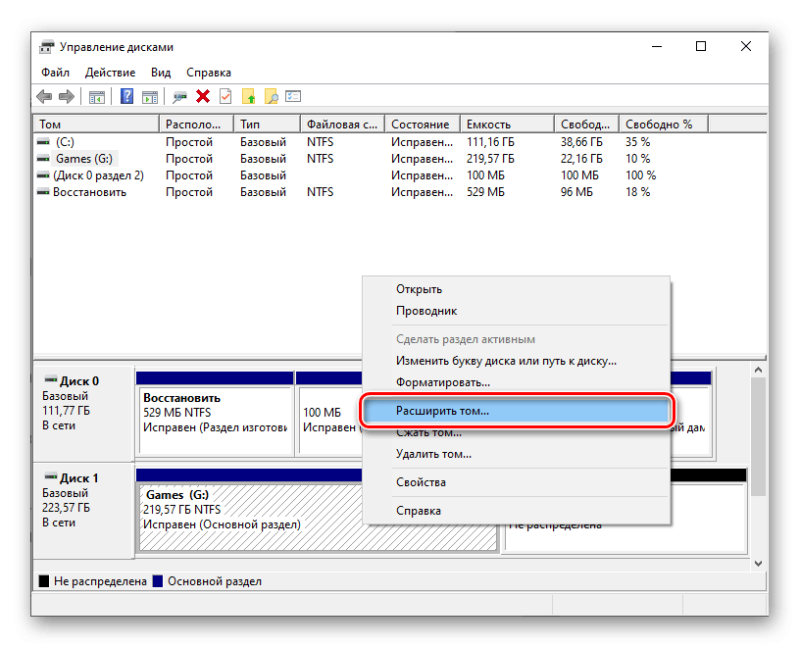Click the drive icon beside Восстановить in list
The image size is (800, 648).
point(43,192)
